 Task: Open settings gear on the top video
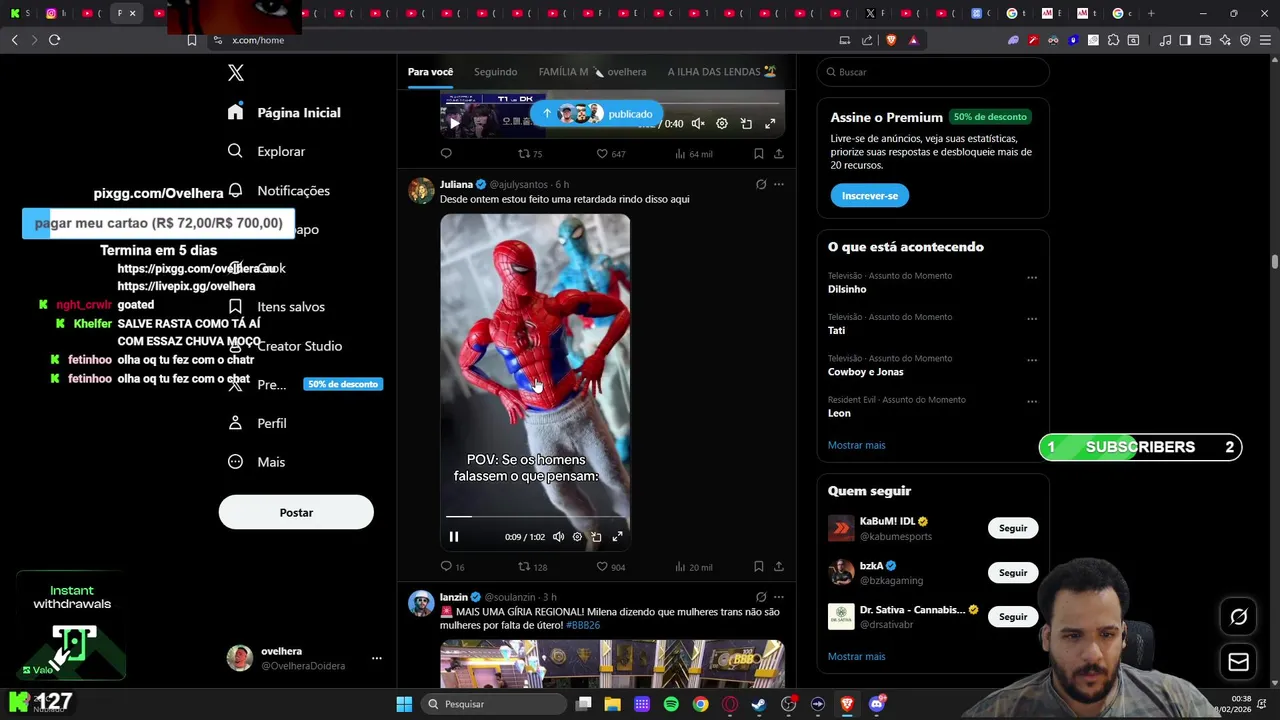click(x=722, y=123)
